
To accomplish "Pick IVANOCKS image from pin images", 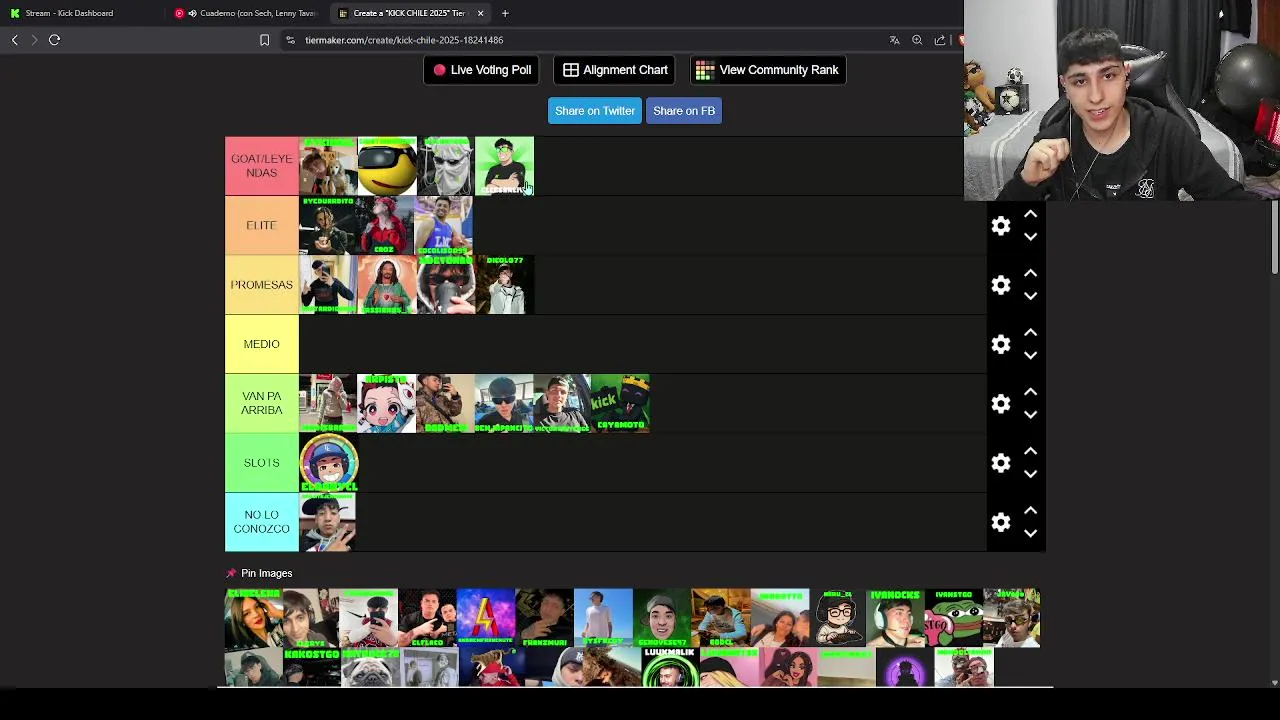I will point(895,618).
